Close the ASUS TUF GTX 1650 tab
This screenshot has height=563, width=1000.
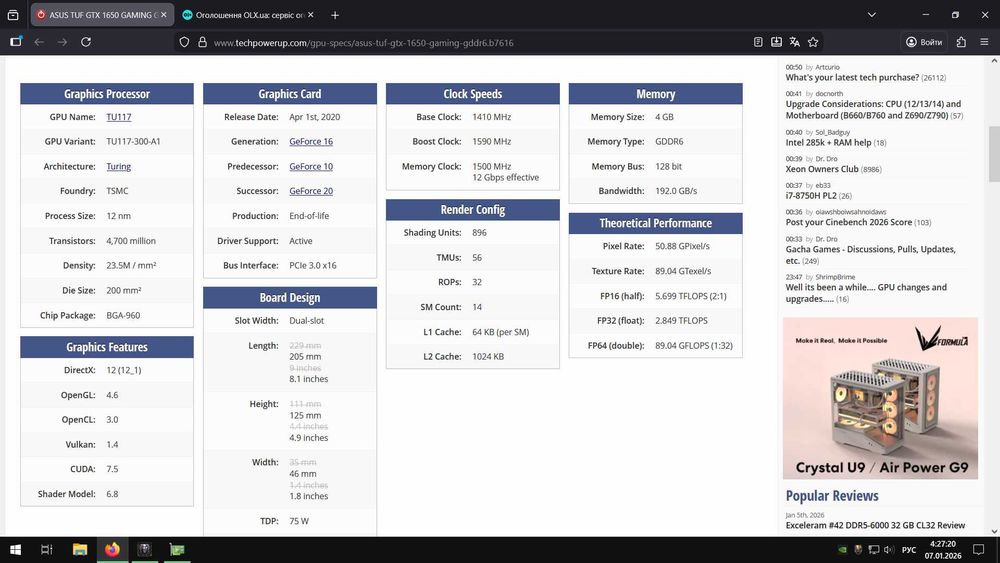click(x=164, y=15)
